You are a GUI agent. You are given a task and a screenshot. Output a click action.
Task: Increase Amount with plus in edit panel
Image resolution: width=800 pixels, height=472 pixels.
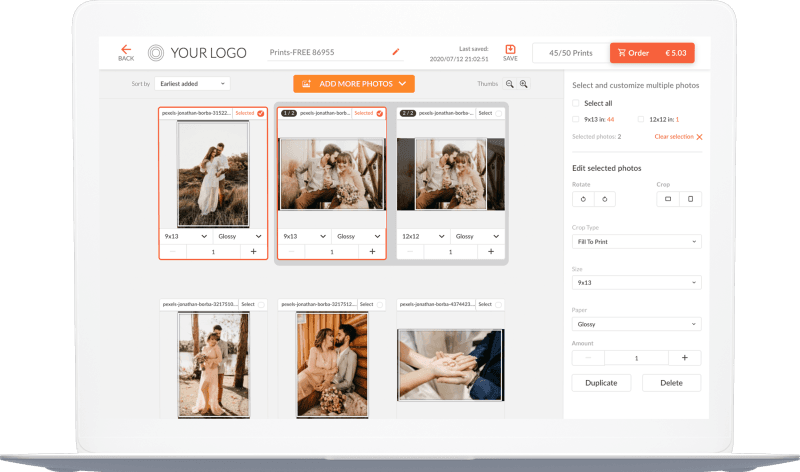(x=684, y=357)
